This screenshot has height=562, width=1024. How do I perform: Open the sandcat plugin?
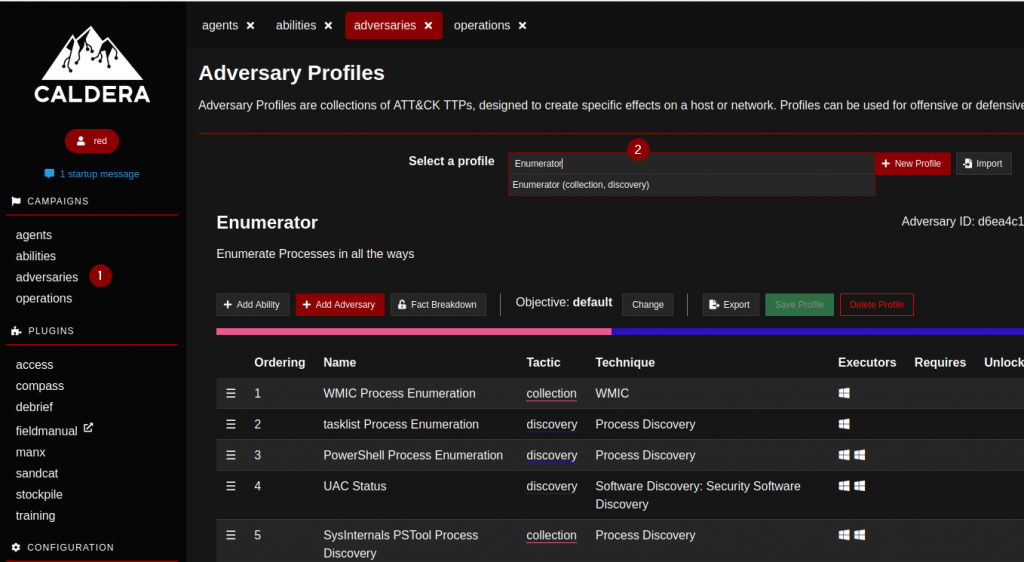coord(37,473)
